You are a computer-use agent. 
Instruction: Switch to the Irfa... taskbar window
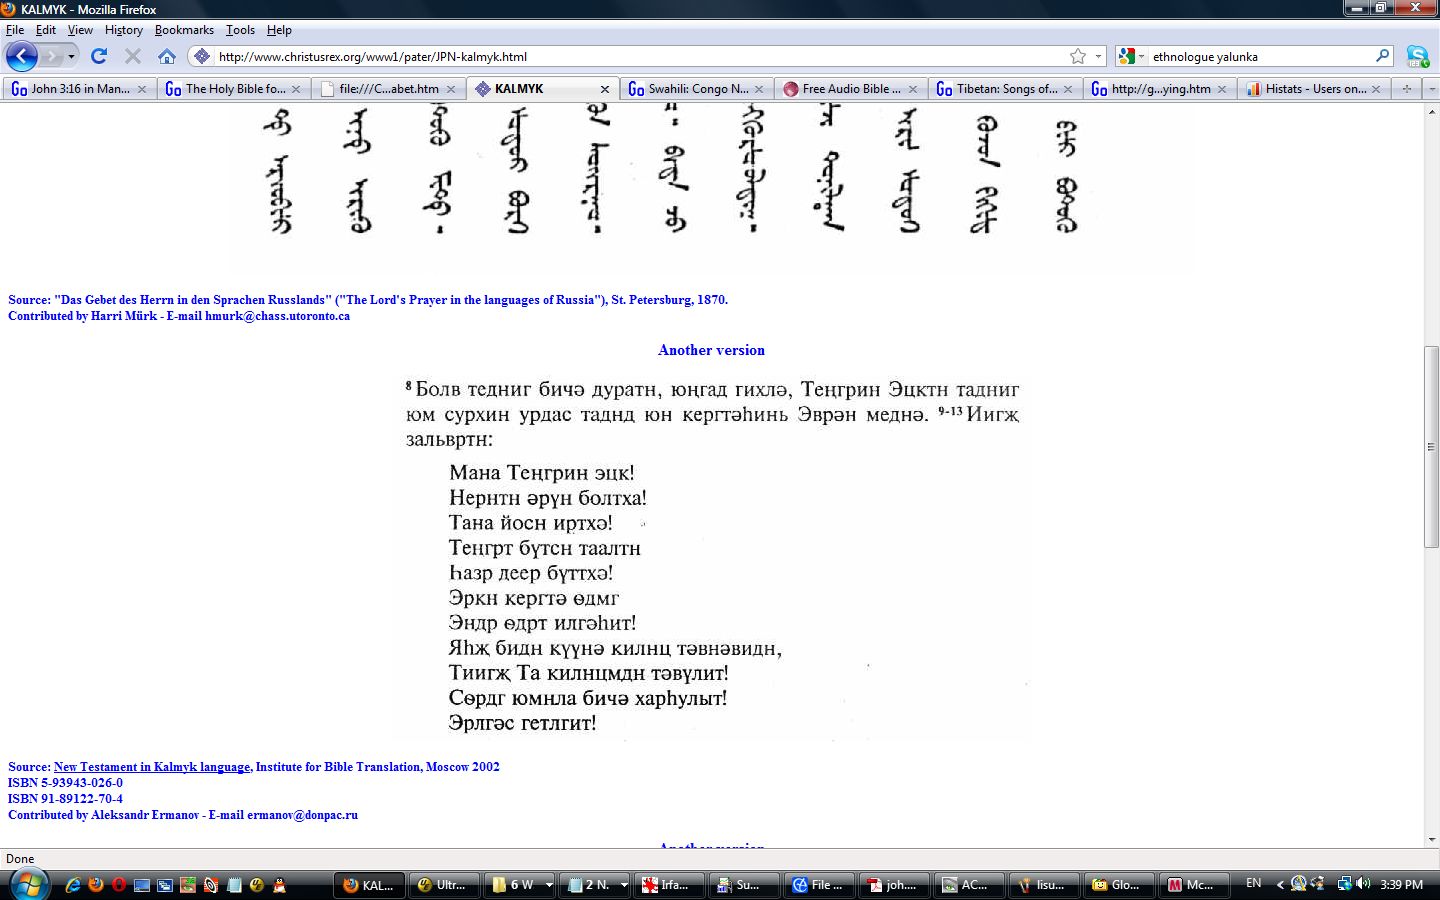click(668, 885)
